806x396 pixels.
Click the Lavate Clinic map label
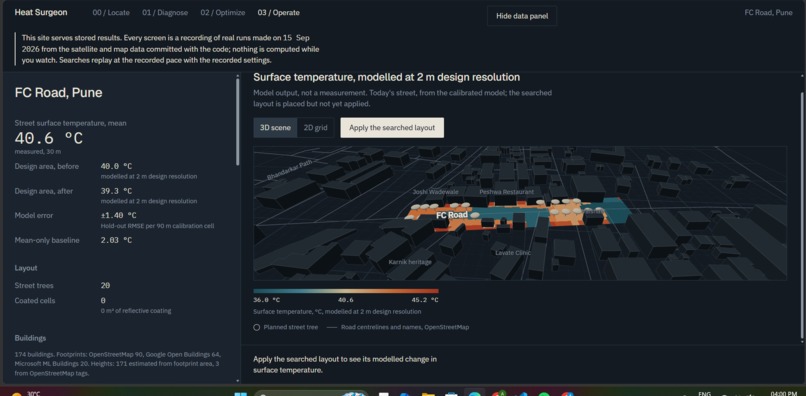click(513, 253)
